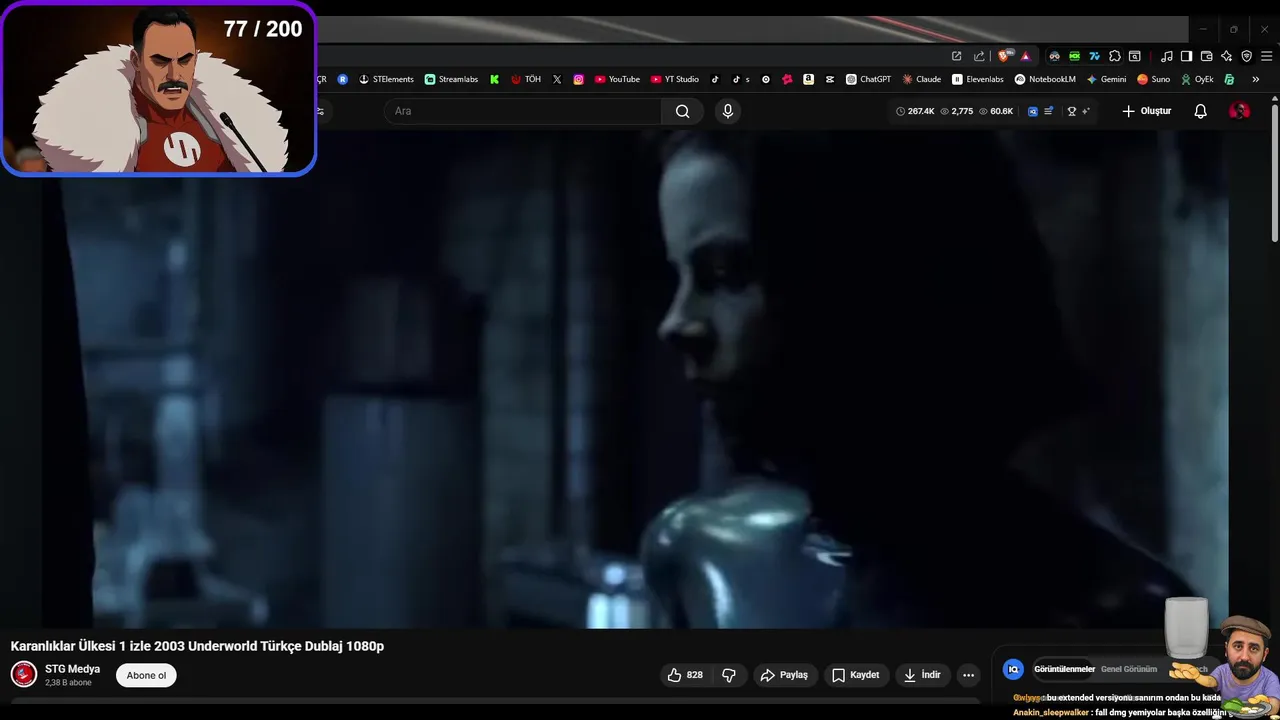This screenshot has width=1280, height=720.
Task: Open the blue R bookmark icon
Action: tap(343, 79)
